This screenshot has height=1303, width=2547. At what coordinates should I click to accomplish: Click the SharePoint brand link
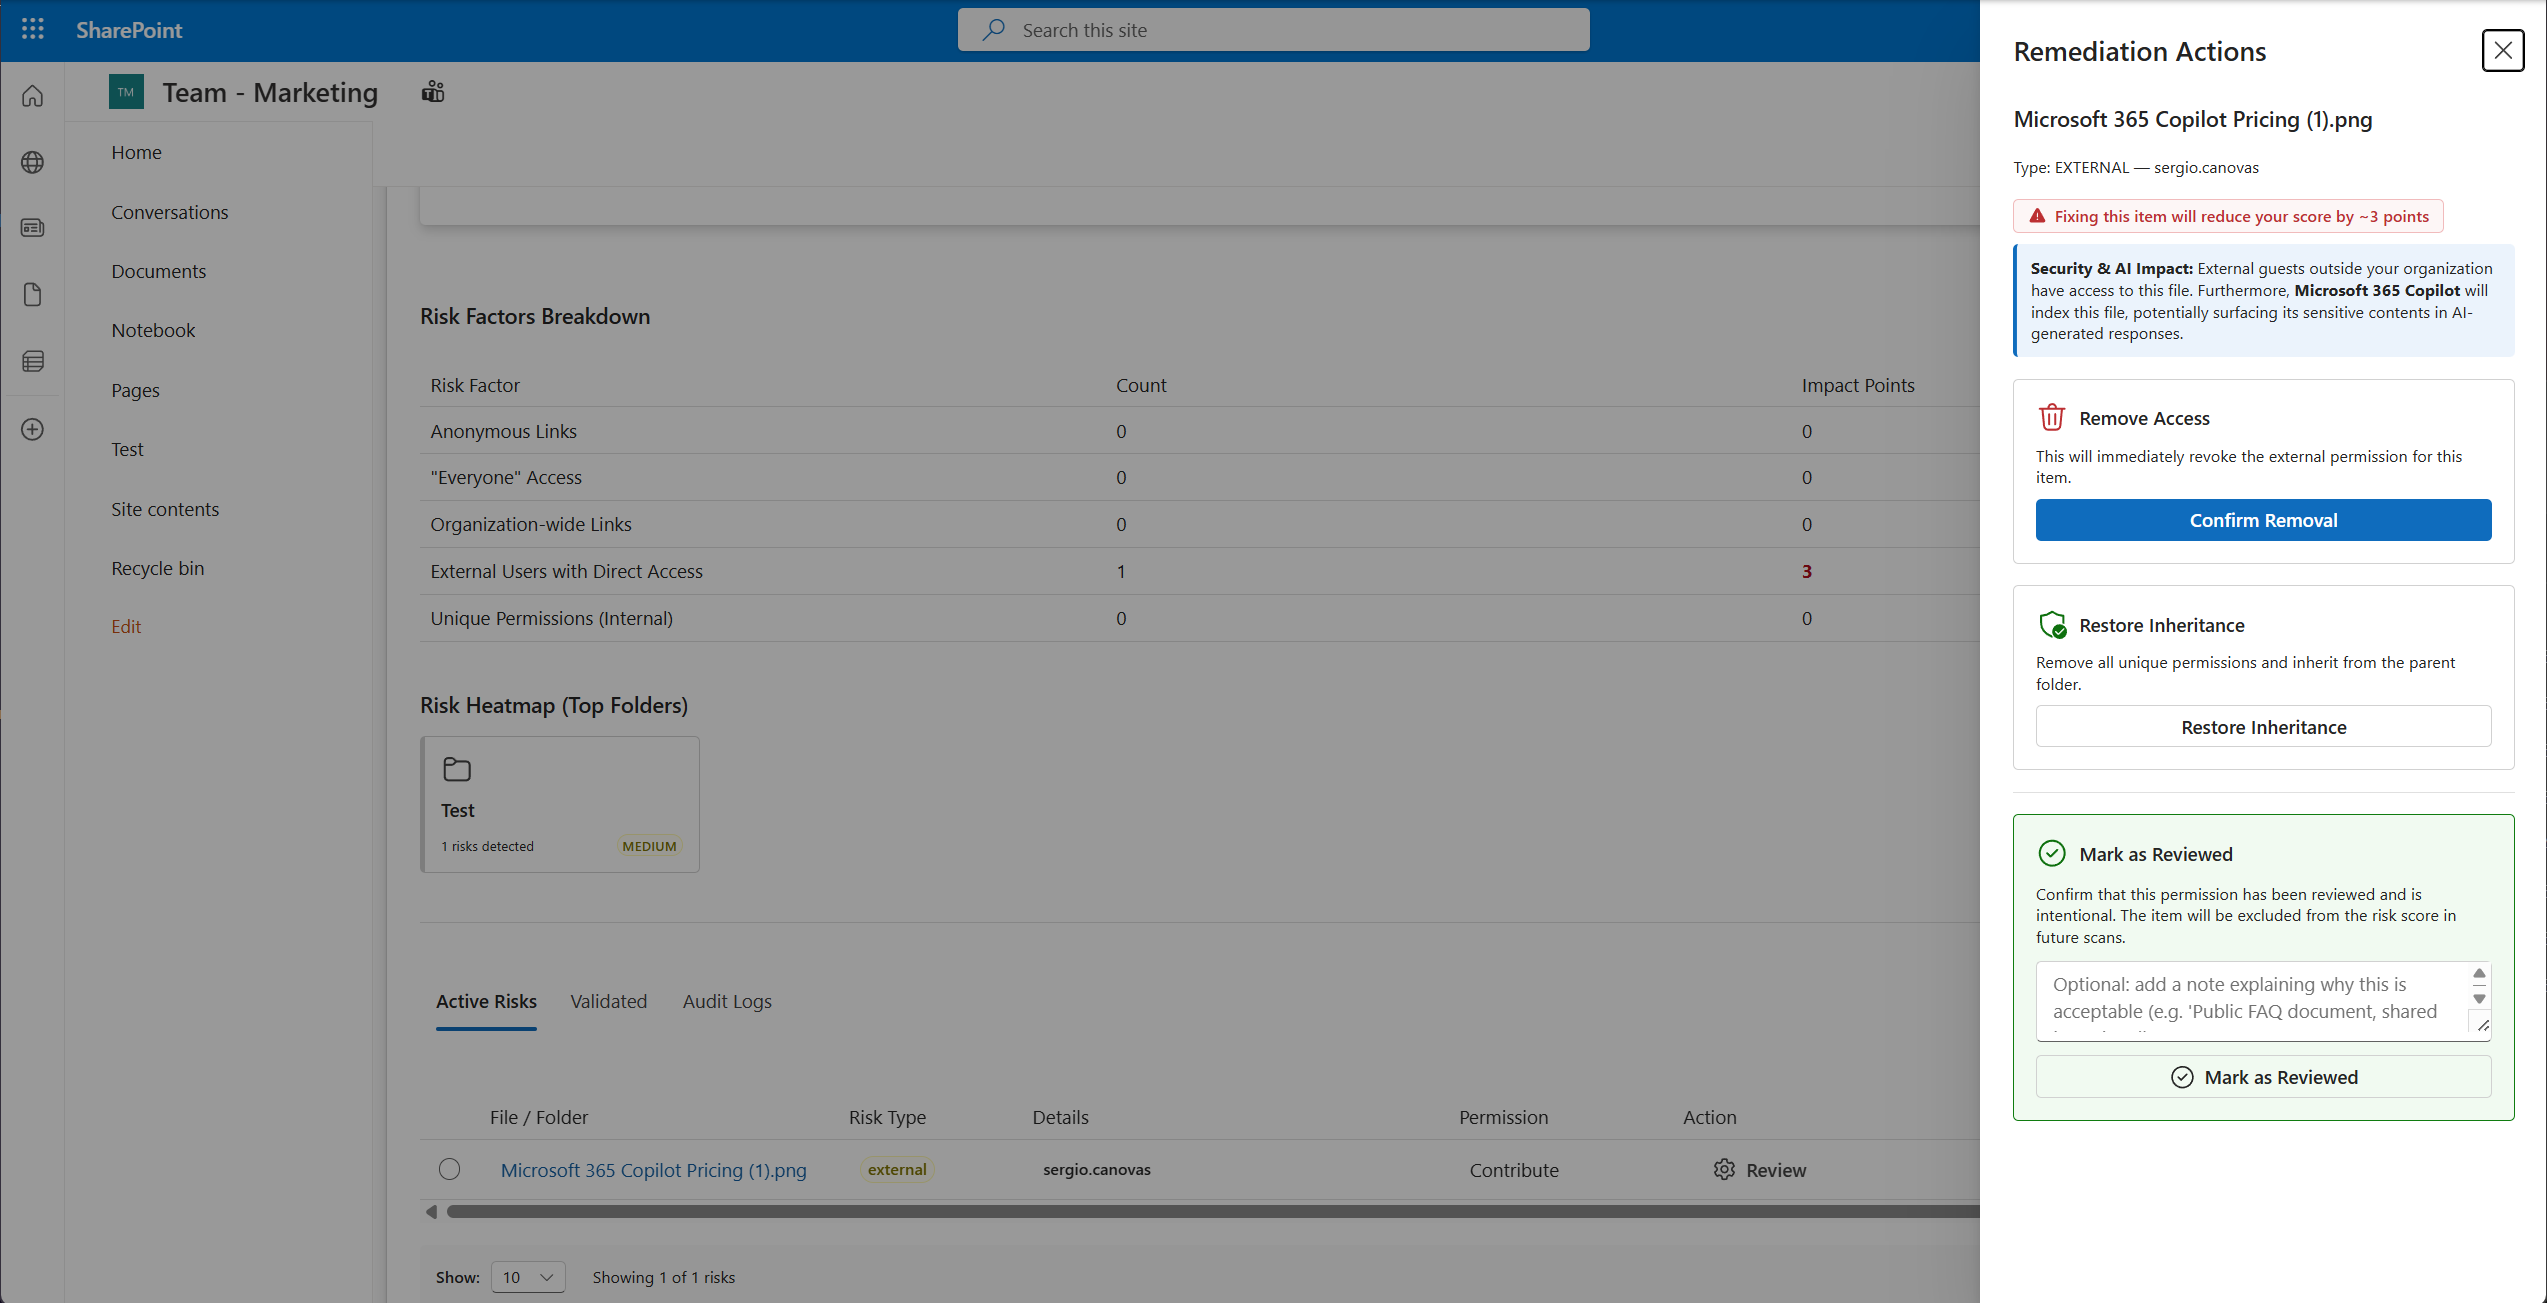coord(129,30)
